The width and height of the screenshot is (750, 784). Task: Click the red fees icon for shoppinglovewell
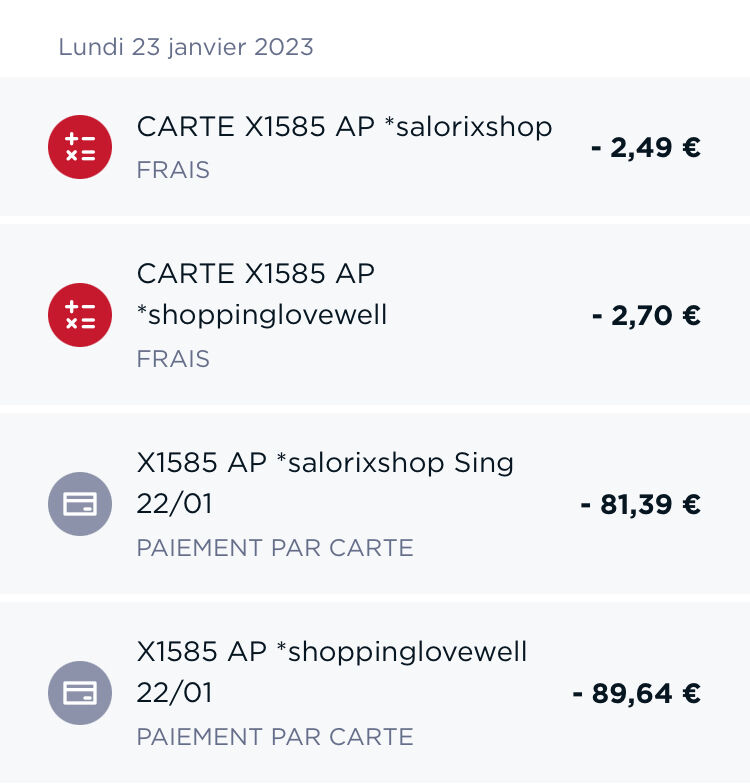click(80, 315)
